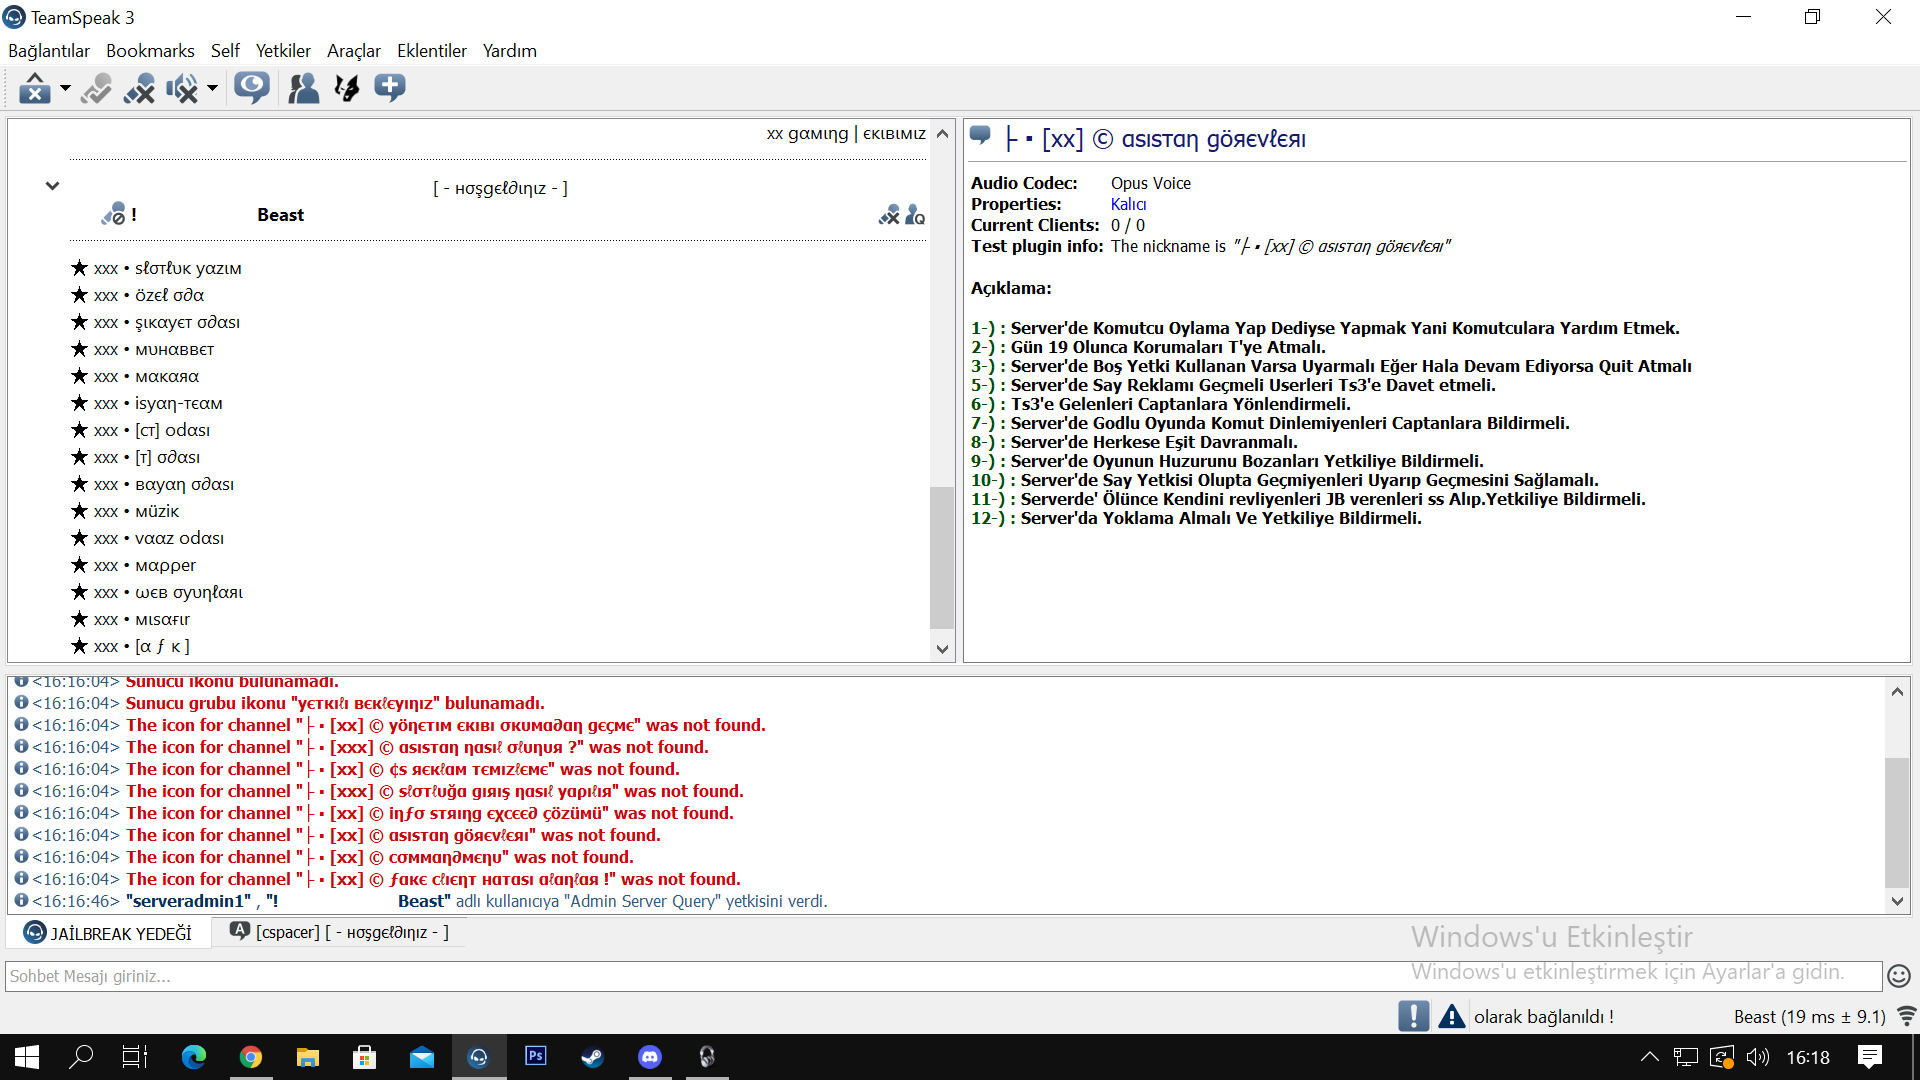1920x1080 pixels.
Task: Click the speech bubble icon in the channel info header
Action: click(981, 136)
